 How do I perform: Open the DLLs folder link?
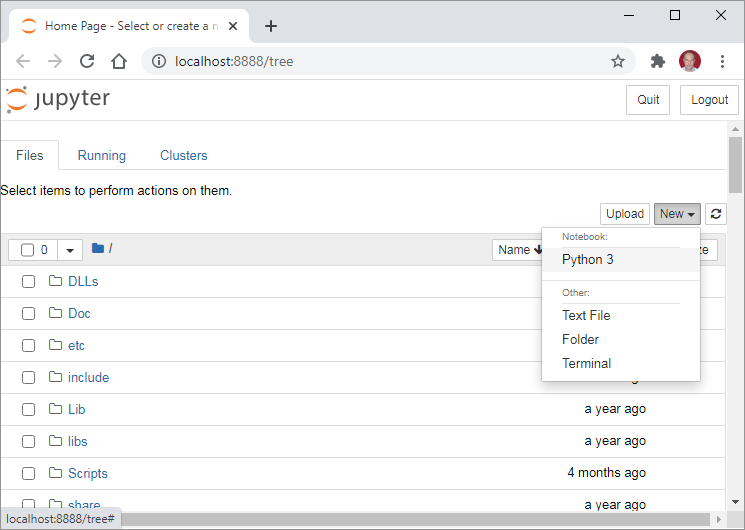click(x=83, y=281)
